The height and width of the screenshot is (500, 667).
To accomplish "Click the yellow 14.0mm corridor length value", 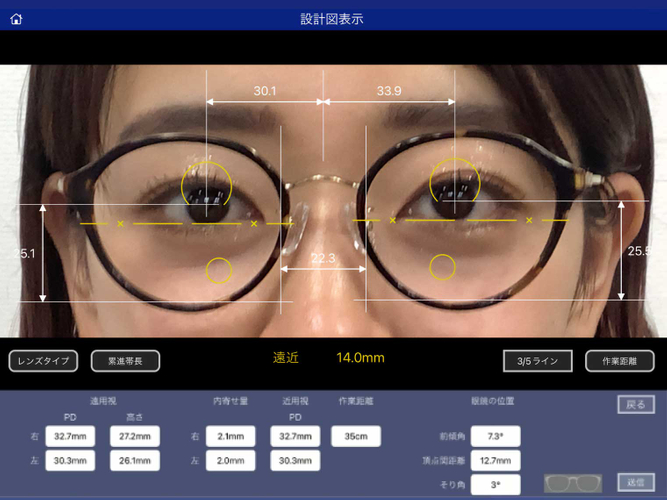I will 360,357.
